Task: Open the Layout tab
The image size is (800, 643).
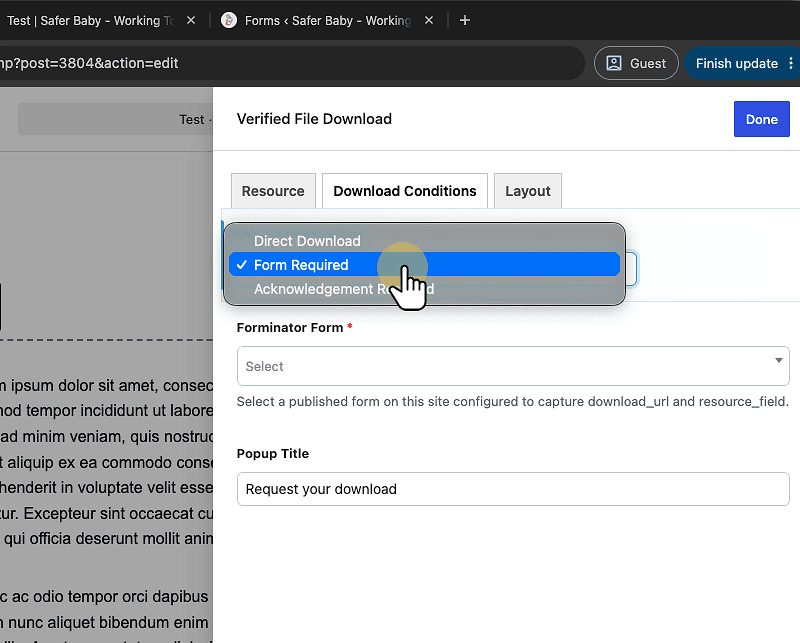Action: [528, 191]
